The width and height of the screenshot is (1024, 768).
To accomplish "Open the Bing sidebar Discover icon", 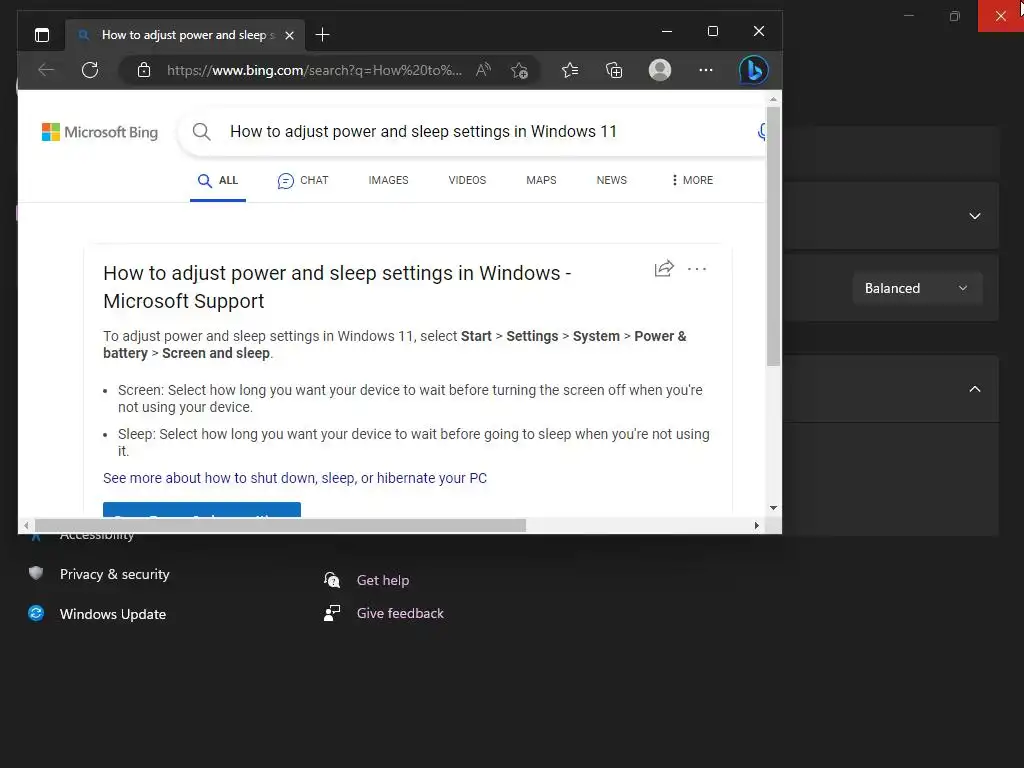I will pyautogui.click(x=753, y=70).
